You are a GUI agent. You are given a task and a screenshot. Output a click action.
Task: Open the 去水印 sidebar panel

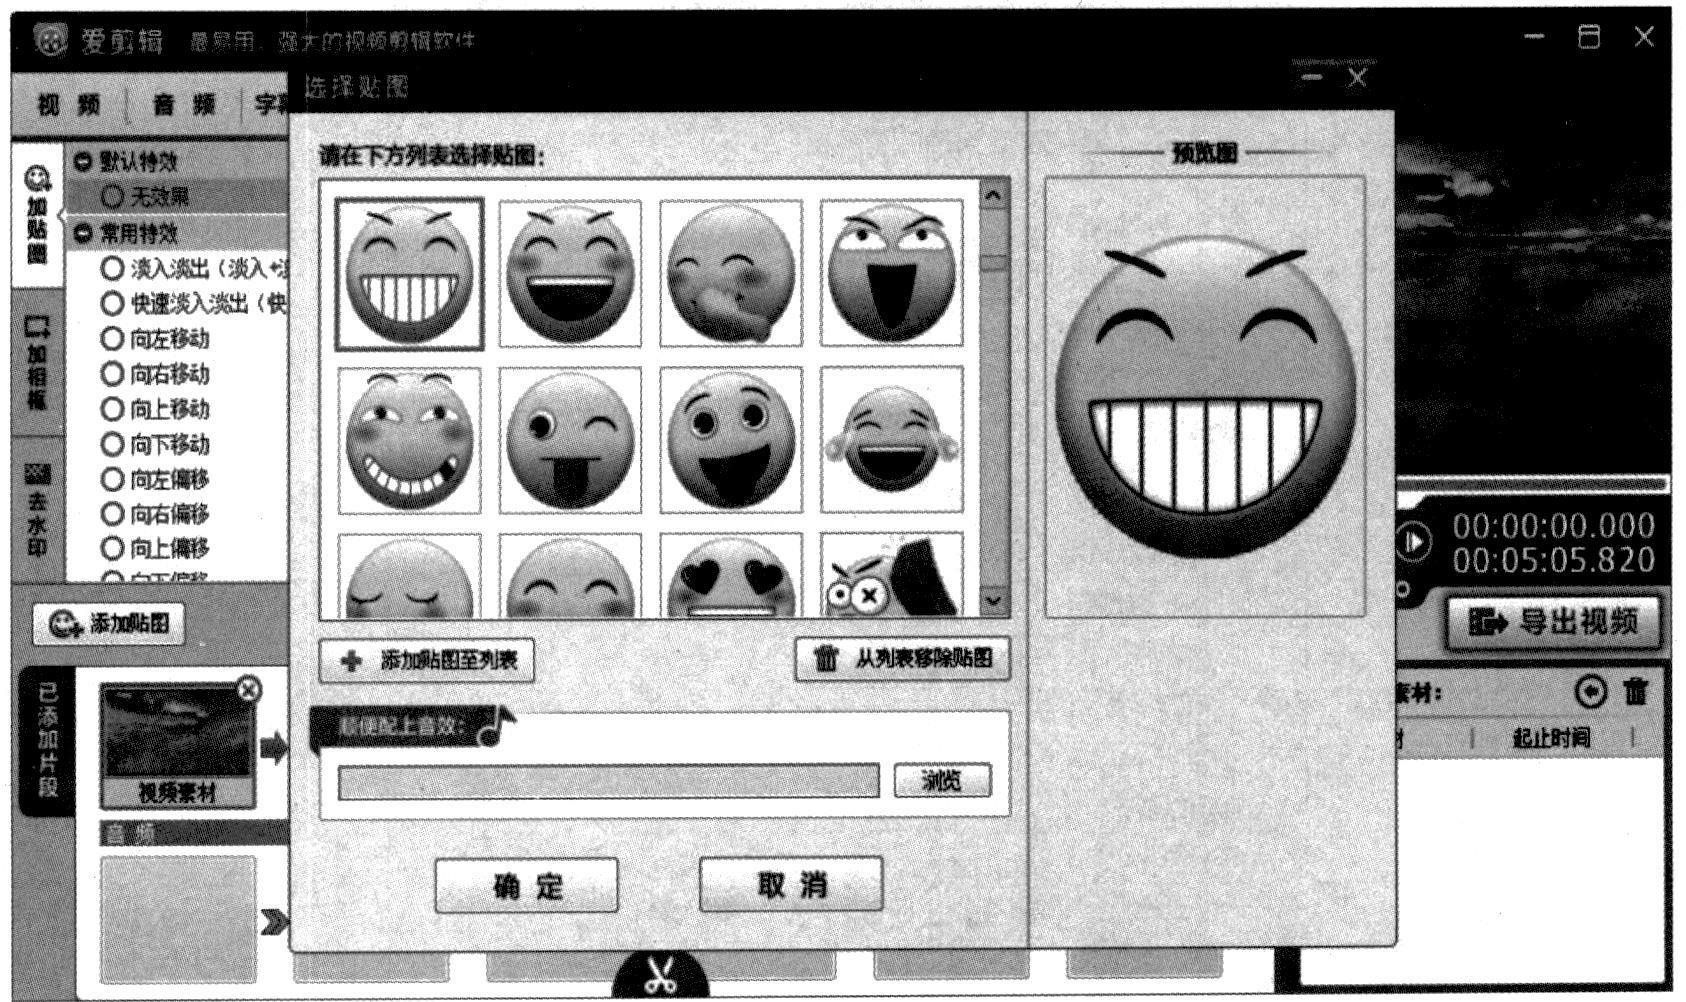37,510
